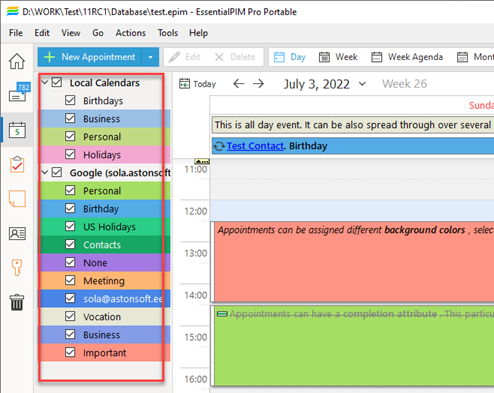This screenshot has width=494, height=393.
Task: Uncheck the local Birthdays calendar checkbox
Action: pyautogui.click(x=70, y=100)
